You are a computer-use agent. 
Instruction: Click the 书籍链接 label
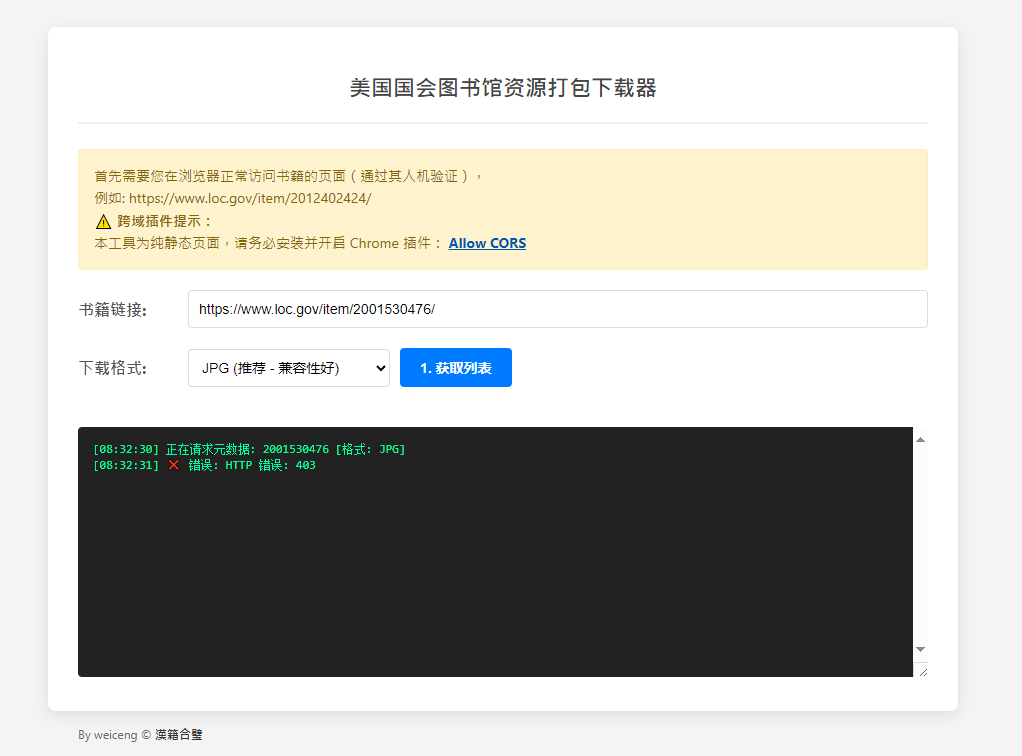pyautogui.click(x=113, y=310)
